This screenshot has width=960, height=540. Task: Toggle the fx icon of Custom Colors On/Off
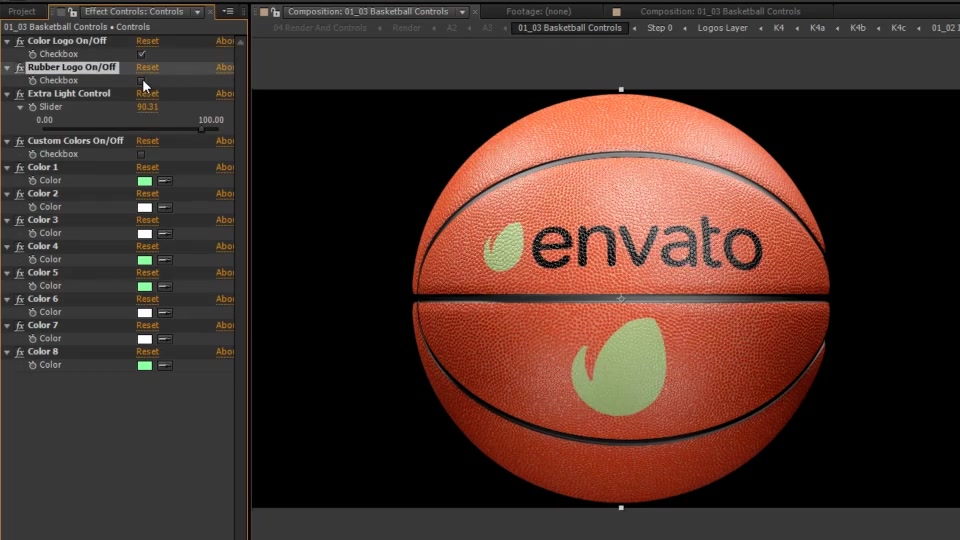(20, 141)
